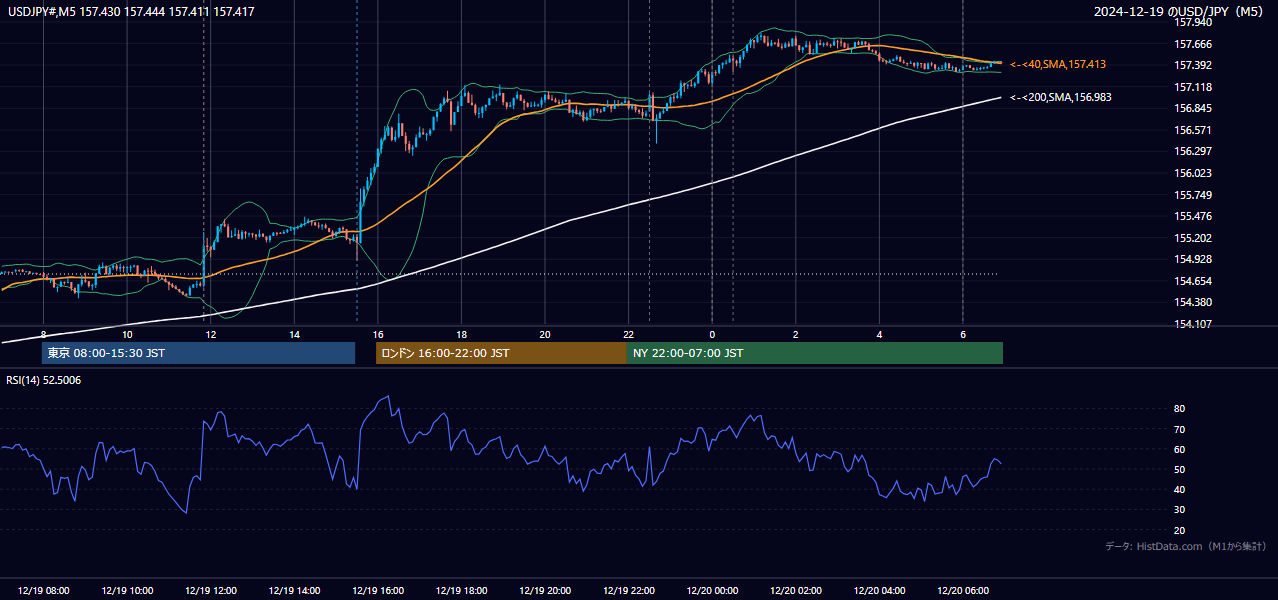1278x600 pixels.
Task: Click price axis value 154.928
Action: pyautogui.click(x=1192, y=259)
